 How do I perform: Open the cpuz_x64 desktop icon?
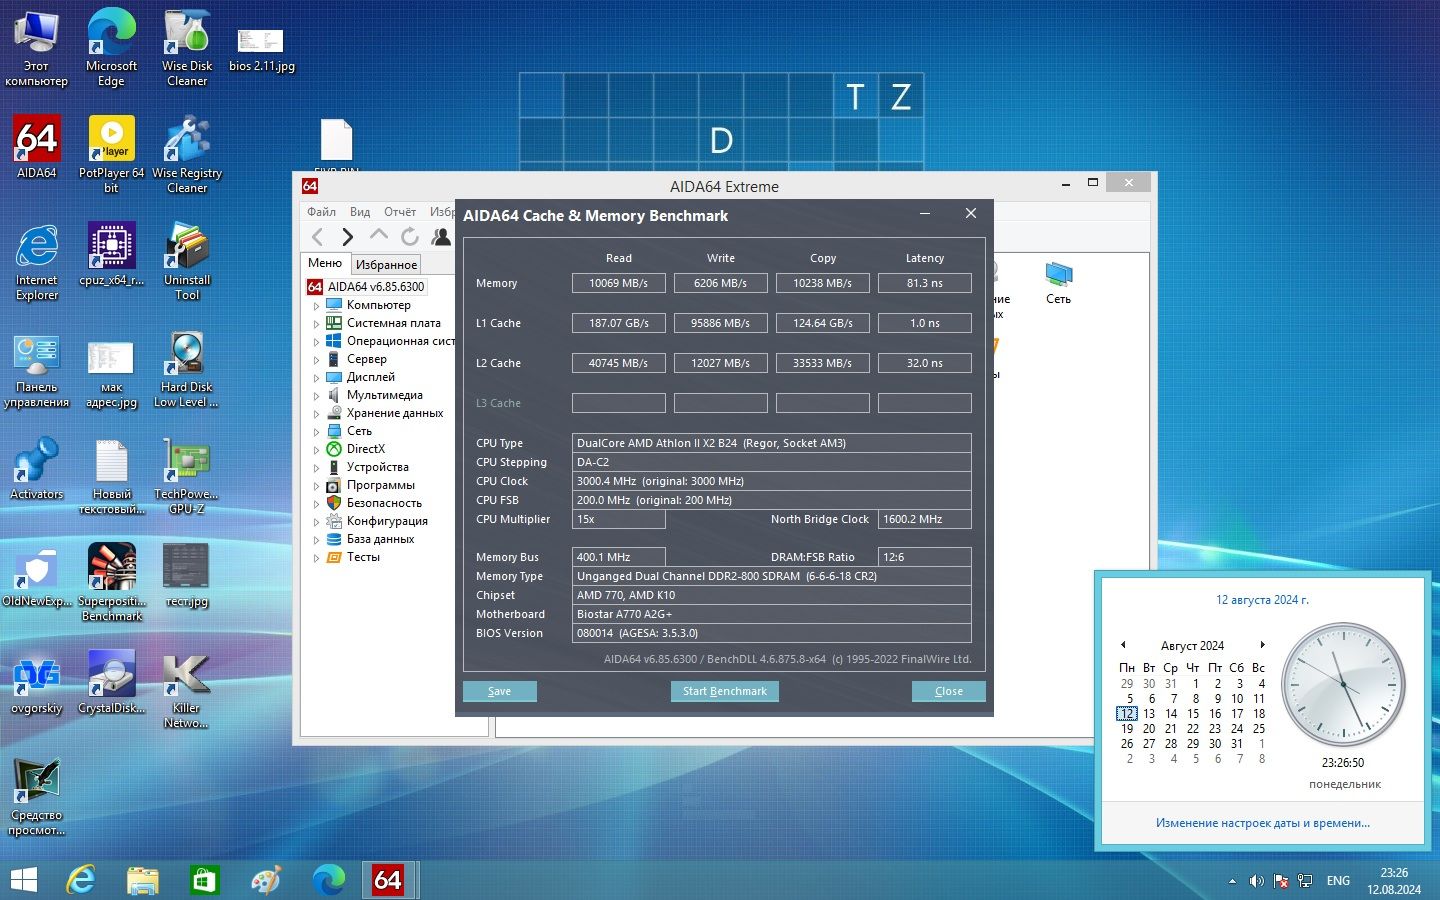111,255
